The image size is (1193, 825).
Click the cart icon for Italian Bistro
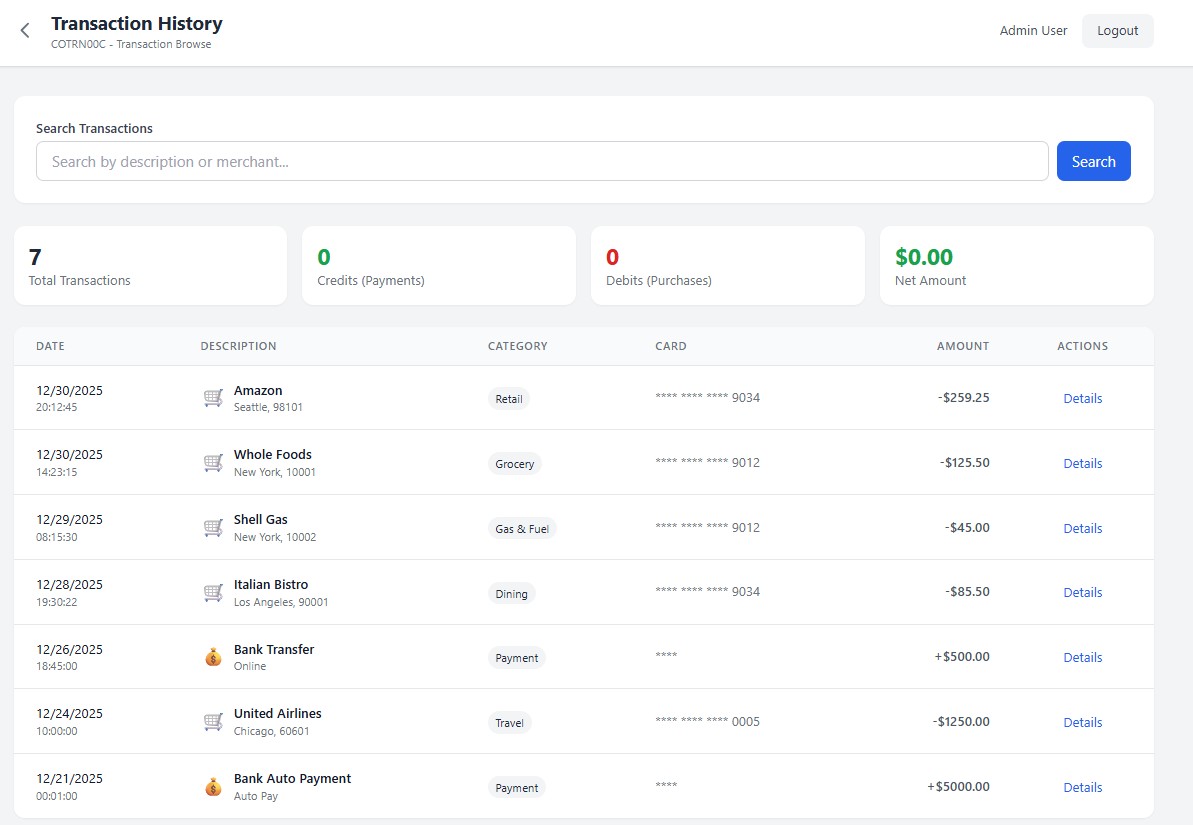(212, 592)
